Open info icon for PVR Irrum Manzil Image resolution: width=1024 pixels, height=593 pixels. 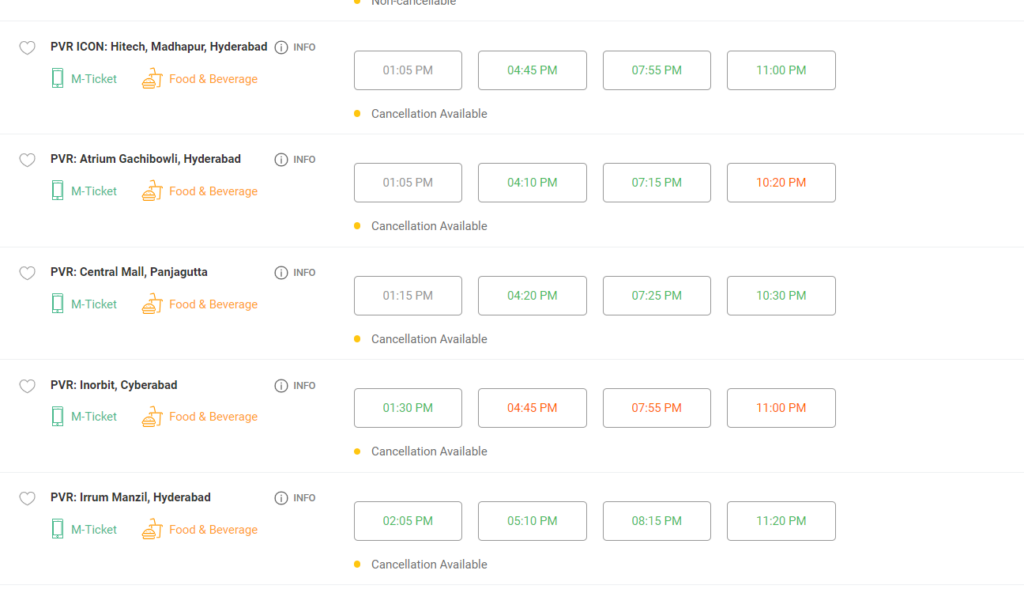281,498
